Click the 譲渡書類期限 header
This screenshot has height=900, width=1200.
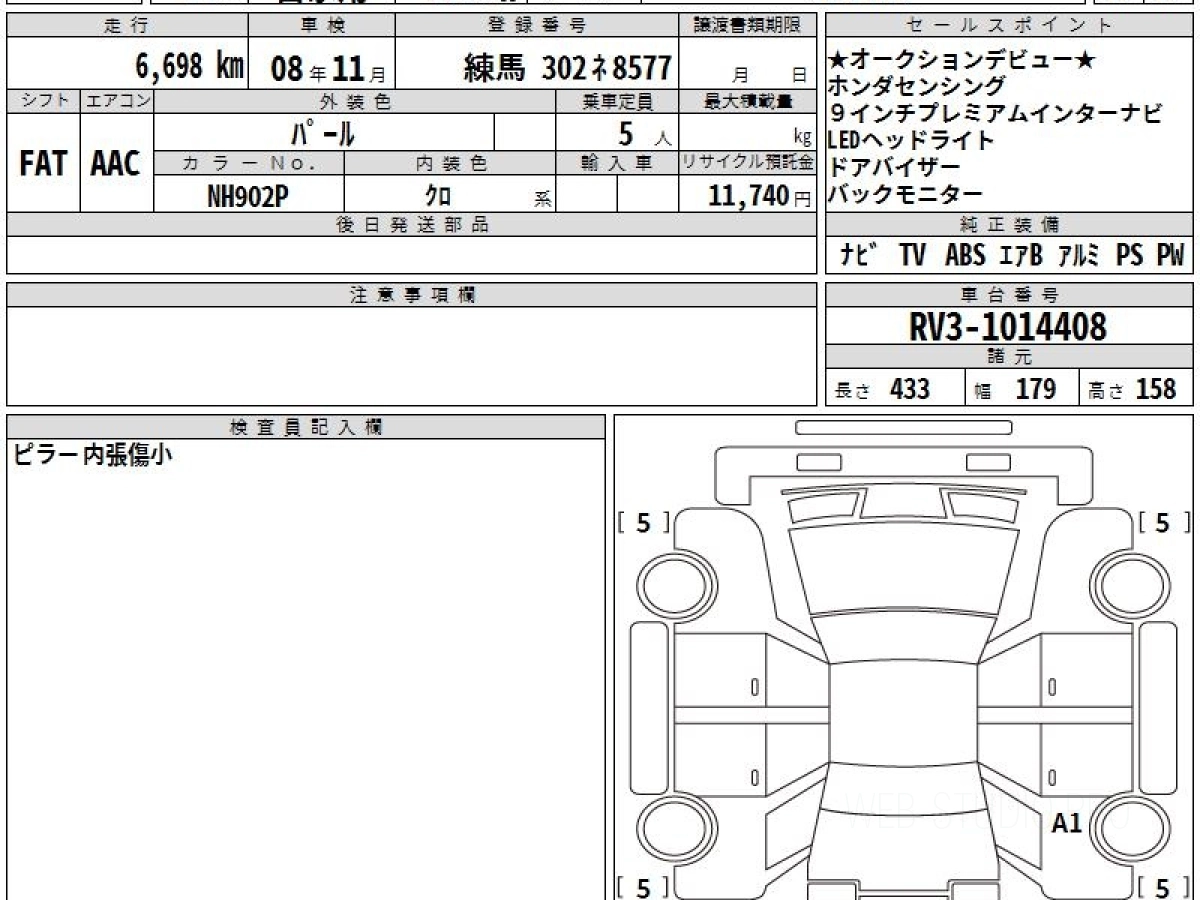pos(748,26)
